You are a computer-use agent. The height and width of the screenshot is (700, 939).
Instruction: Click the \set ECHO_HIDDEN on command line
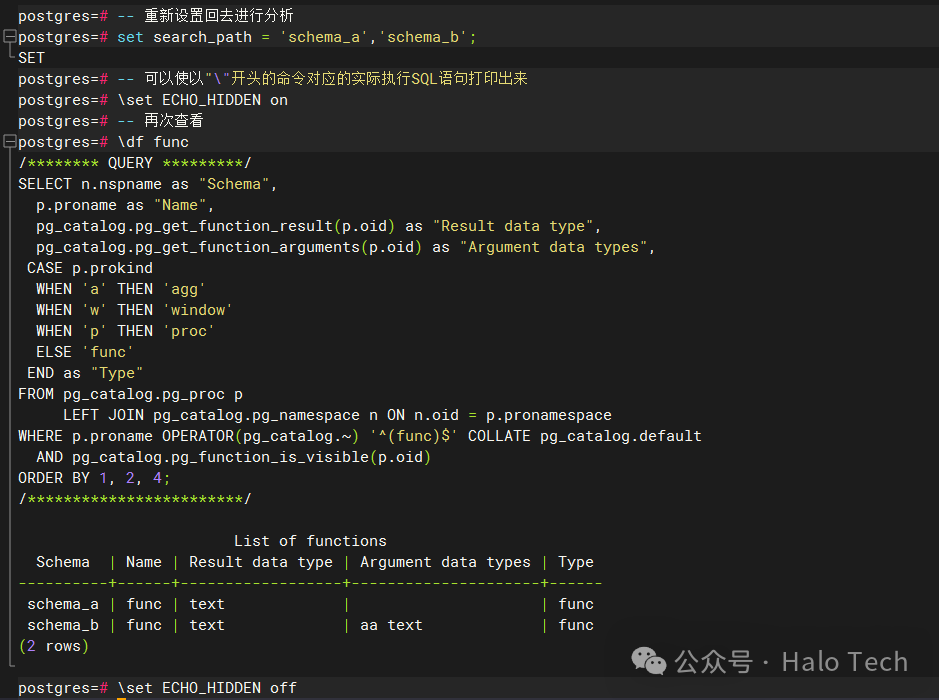click(x=202, y=100)
